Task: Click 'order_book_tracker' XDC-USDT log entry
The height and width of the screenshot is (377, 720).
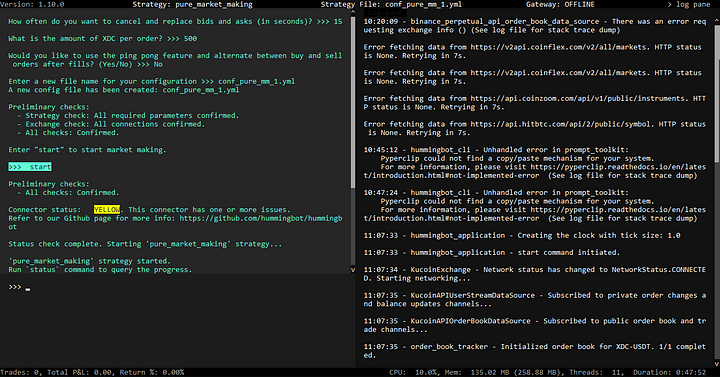Action: [x=535, y=351]
